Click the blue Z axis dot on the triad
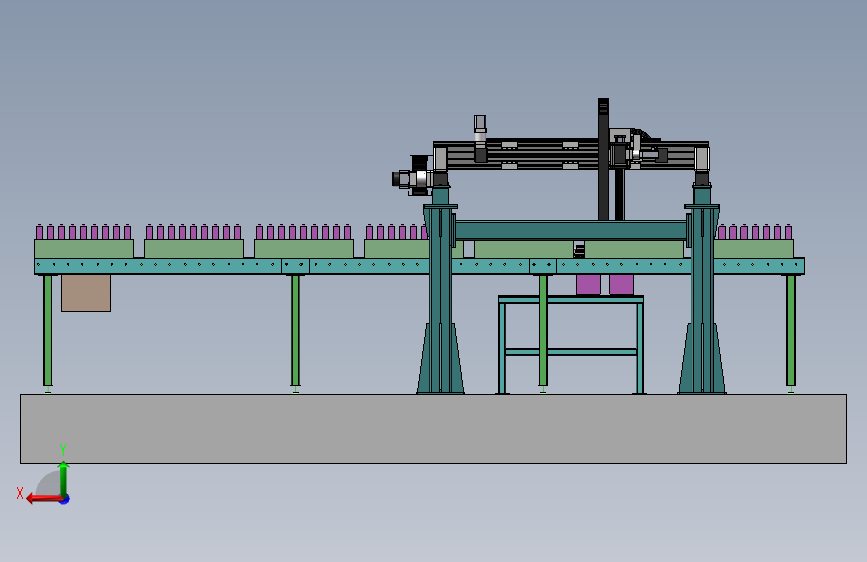The height and width of the screenshot is (562, 867). (65, 499)
